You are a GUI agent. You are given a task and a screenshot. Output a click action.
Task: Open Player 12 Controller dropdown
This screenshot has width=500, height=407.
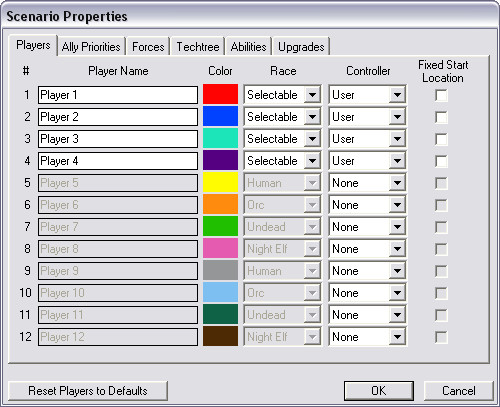pos(367,337)
